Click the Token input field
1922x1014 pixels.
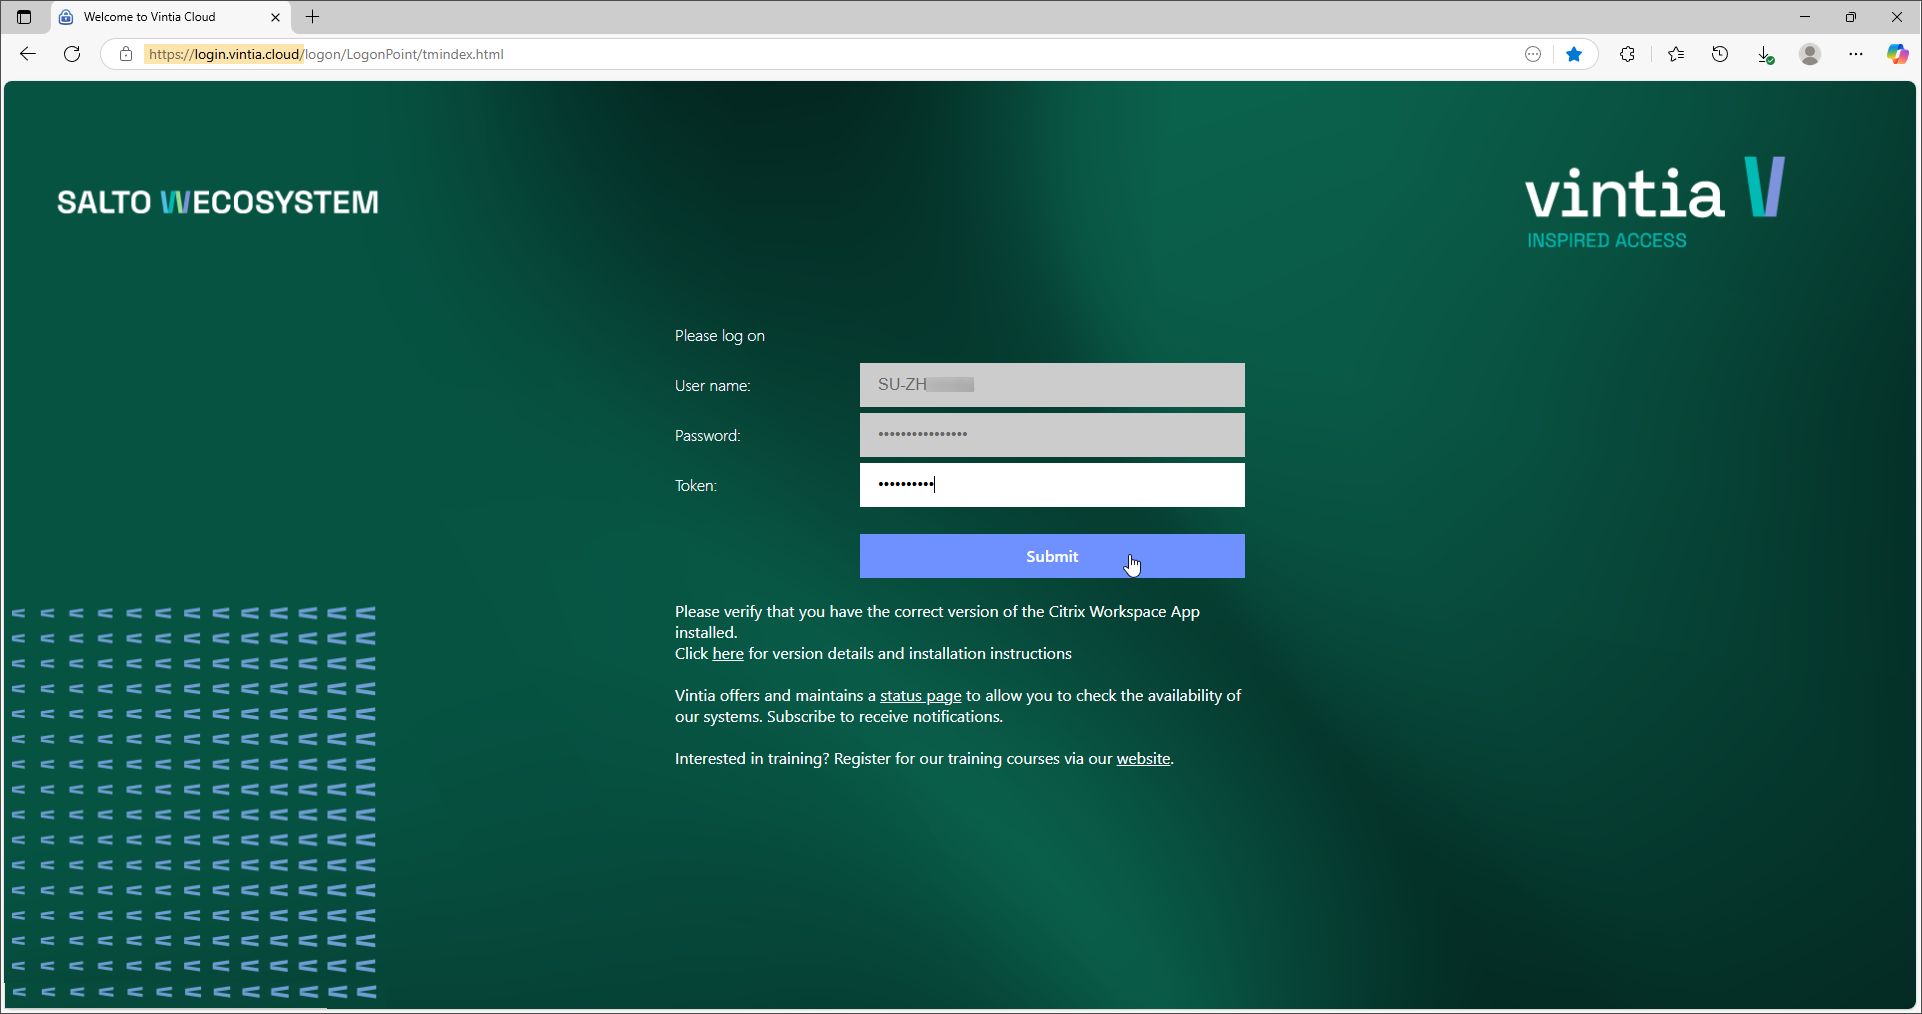[1051, 485]
